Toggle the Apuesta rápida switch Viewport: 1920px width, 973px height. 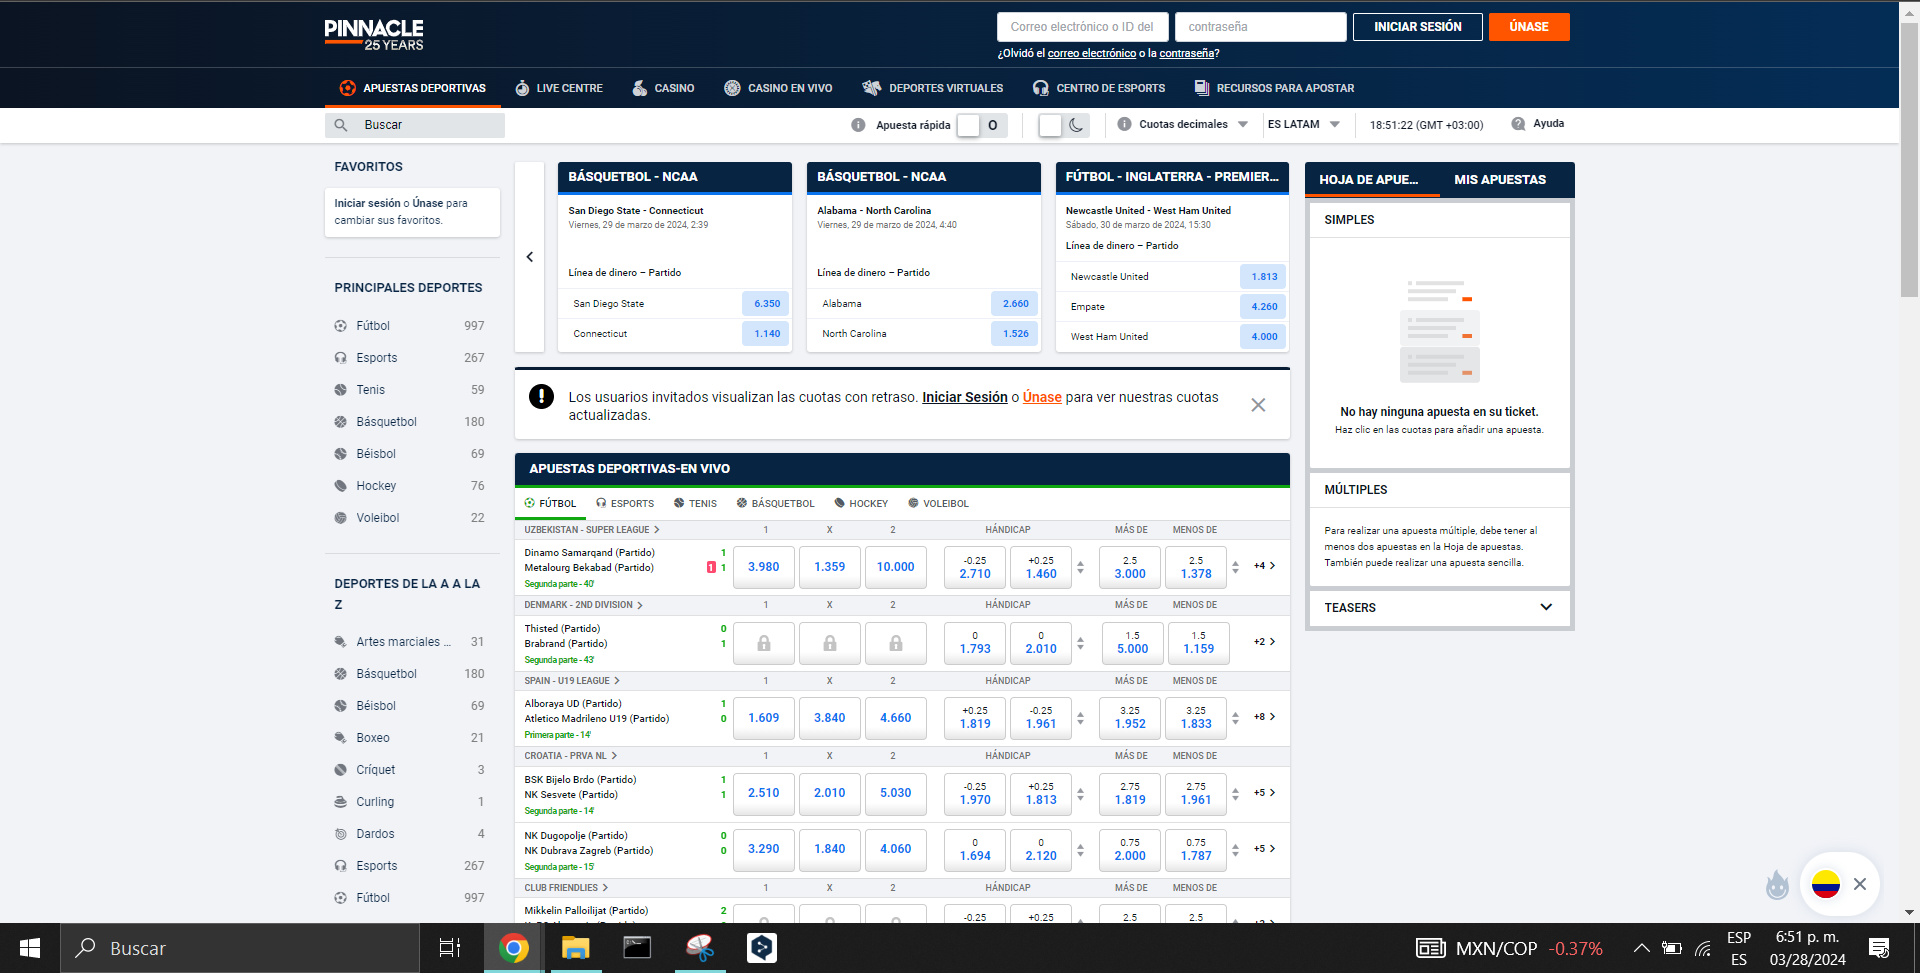981,125
